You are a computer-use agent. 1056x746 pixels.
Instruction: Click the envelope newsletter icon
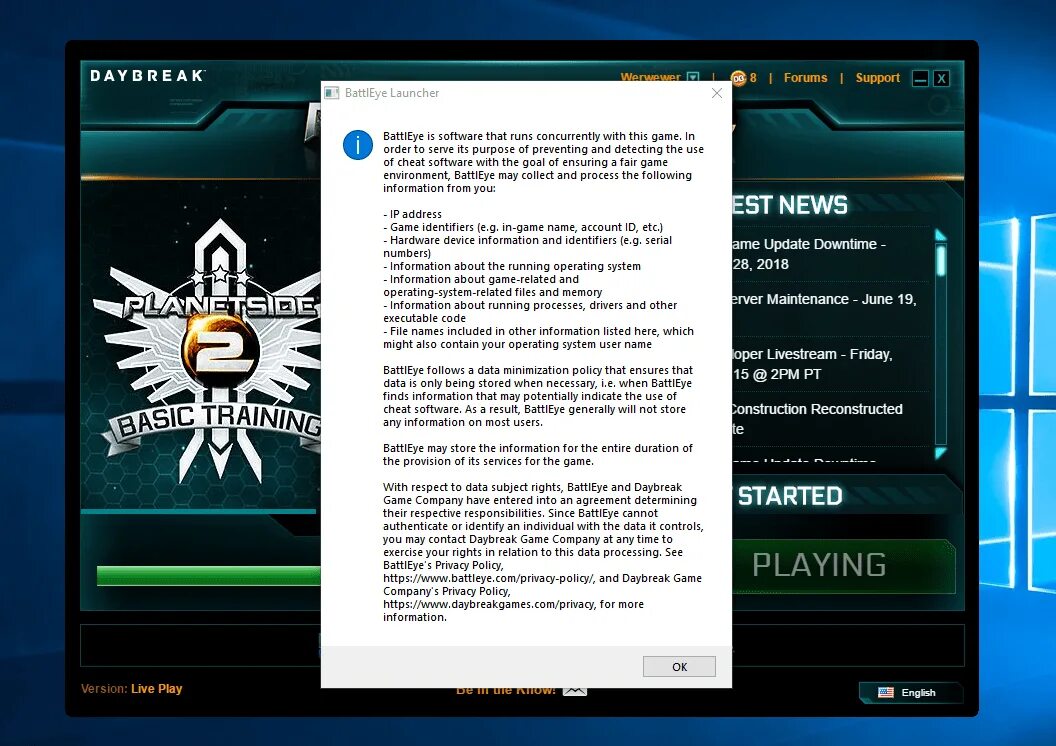coord(574,691)
